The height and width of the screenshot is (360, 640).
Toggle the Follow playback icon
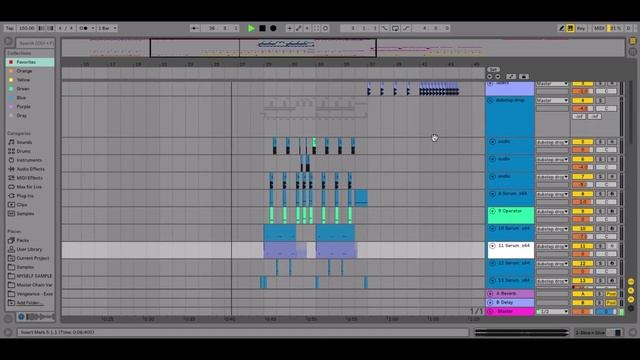pyautogui.click(x=195, y=28)
